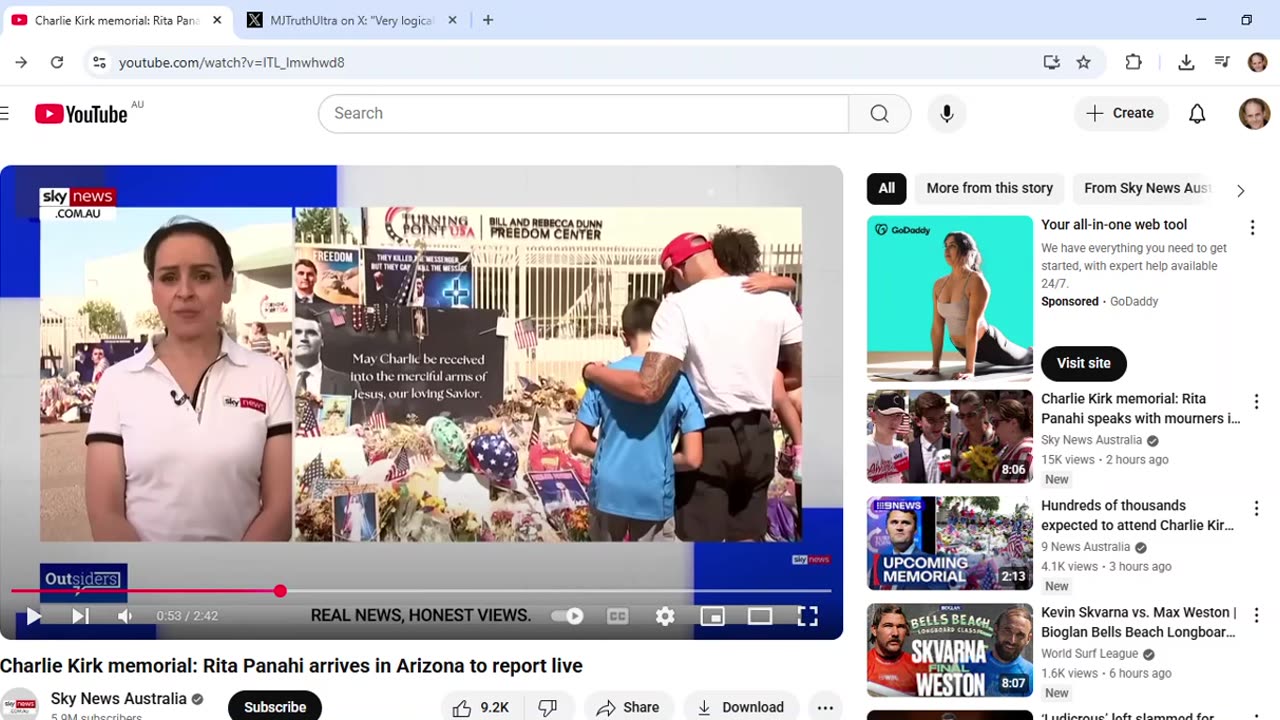Image resolution: width=1280 pixels, height=720 pixels.
Task: Click the magnifier search button
Action: [879, 113]
